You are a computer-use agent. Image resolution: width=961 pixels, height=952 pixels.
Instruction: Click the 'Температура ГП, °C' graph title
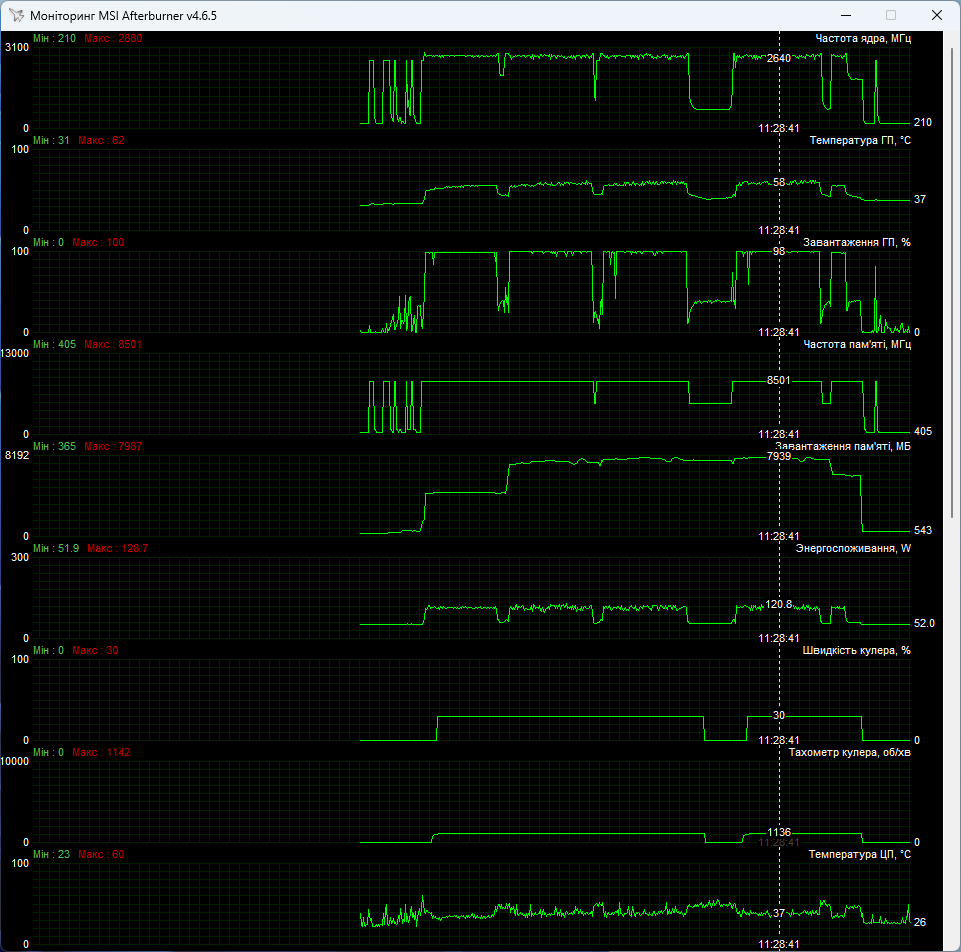tap(860, 140)
